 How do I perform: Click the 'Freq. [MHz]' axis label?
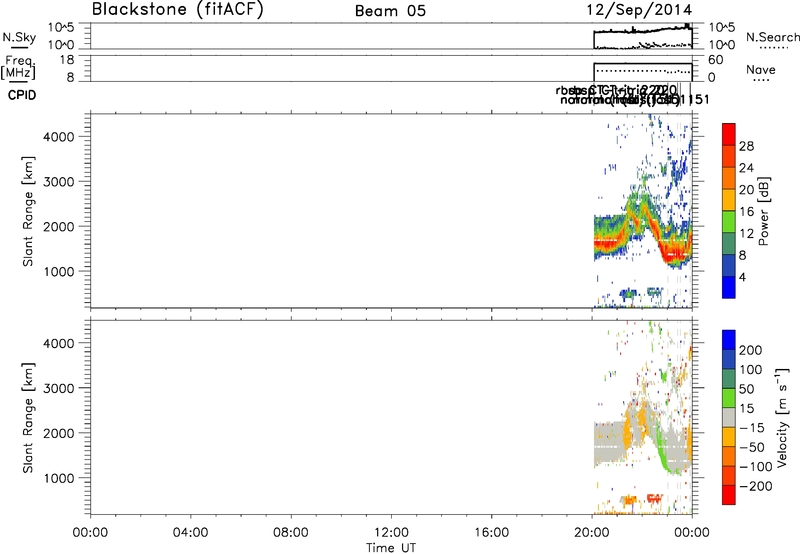[x=18, y=67]
